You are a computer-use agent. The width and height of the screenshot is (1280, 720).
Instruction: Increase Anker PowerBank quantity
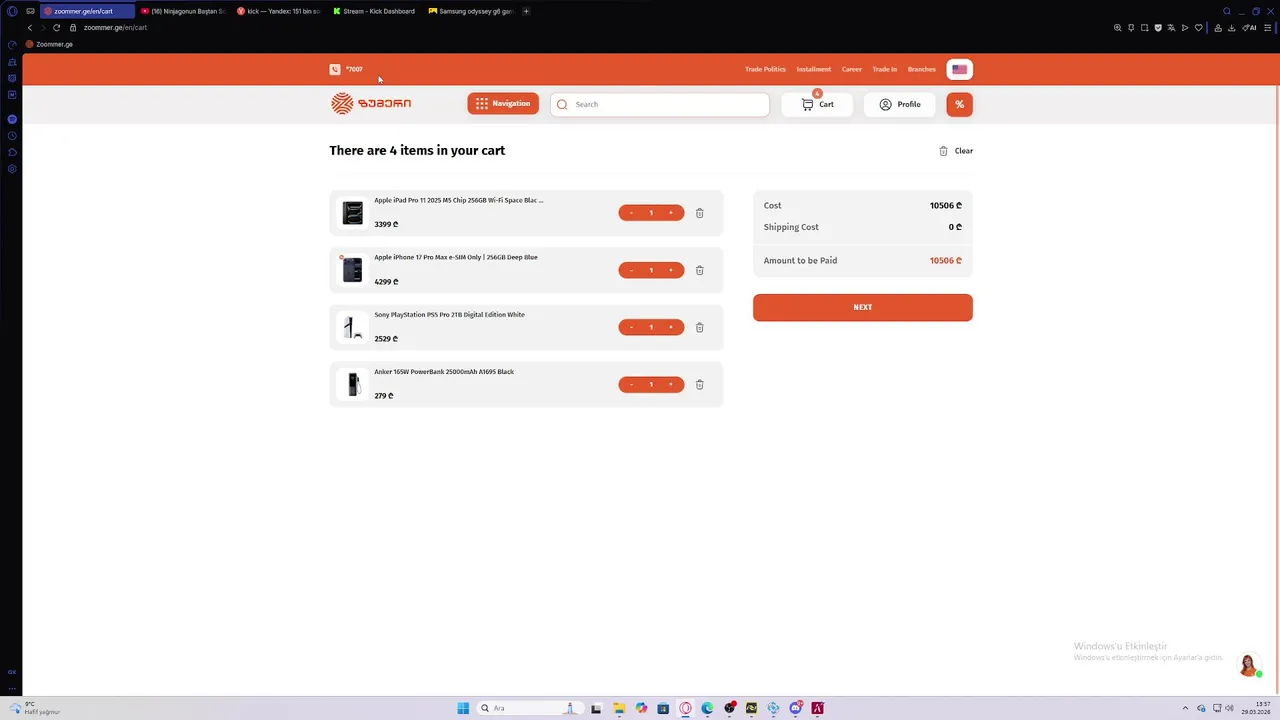[671, 384]
